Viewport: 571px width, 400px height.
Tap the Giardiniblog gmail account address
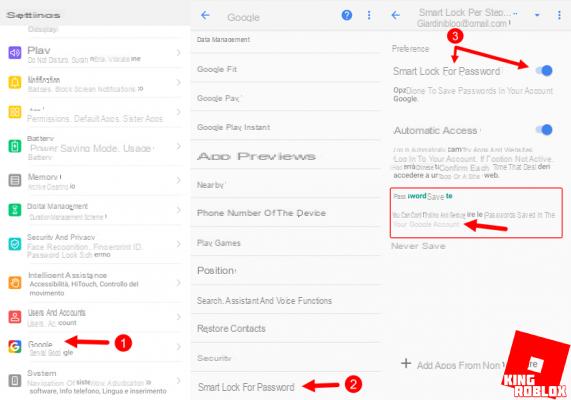462,24
